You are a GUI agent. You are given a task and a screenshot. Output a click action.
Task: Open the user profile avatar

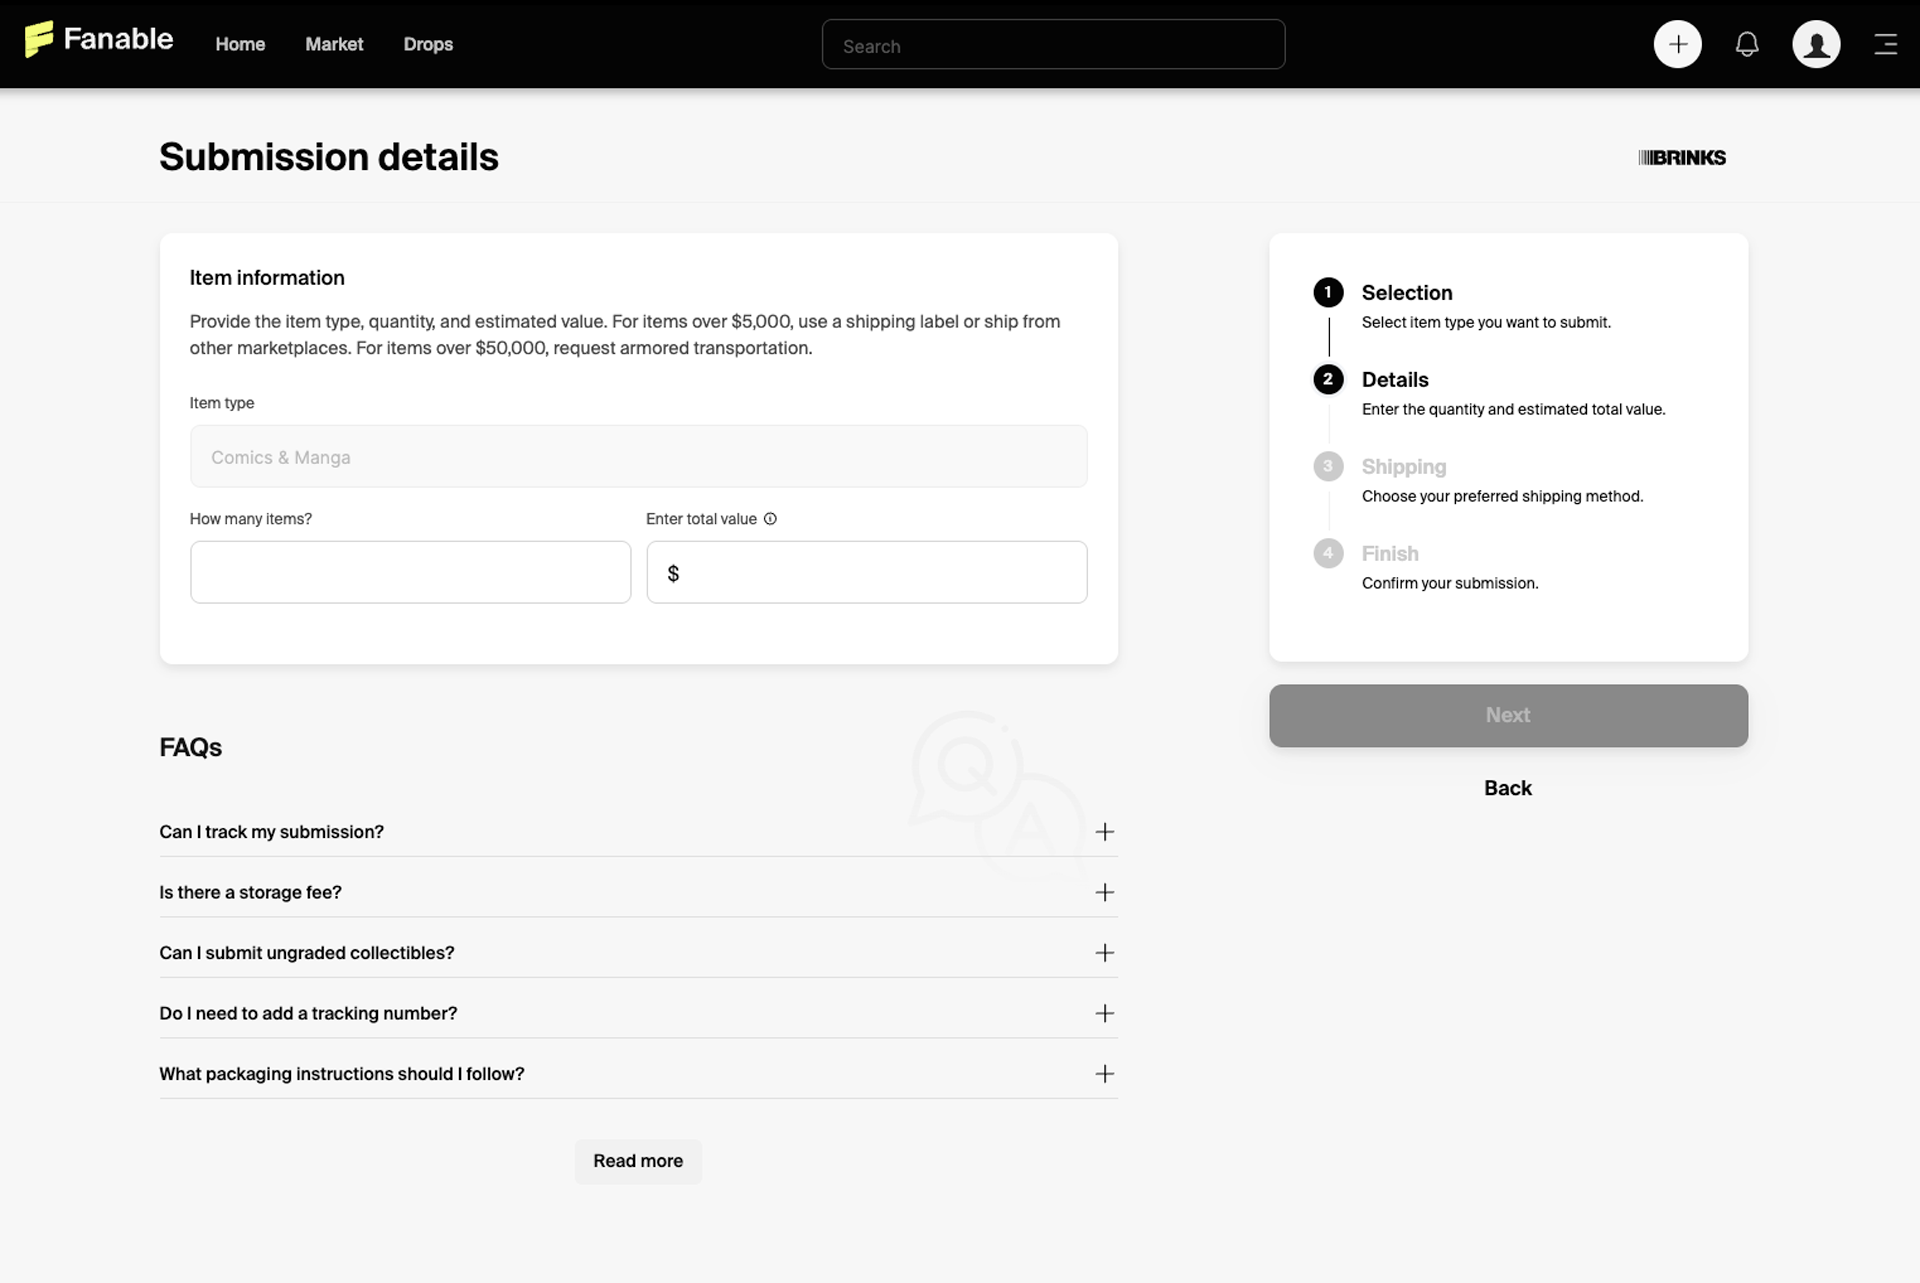coord(1815,44)
